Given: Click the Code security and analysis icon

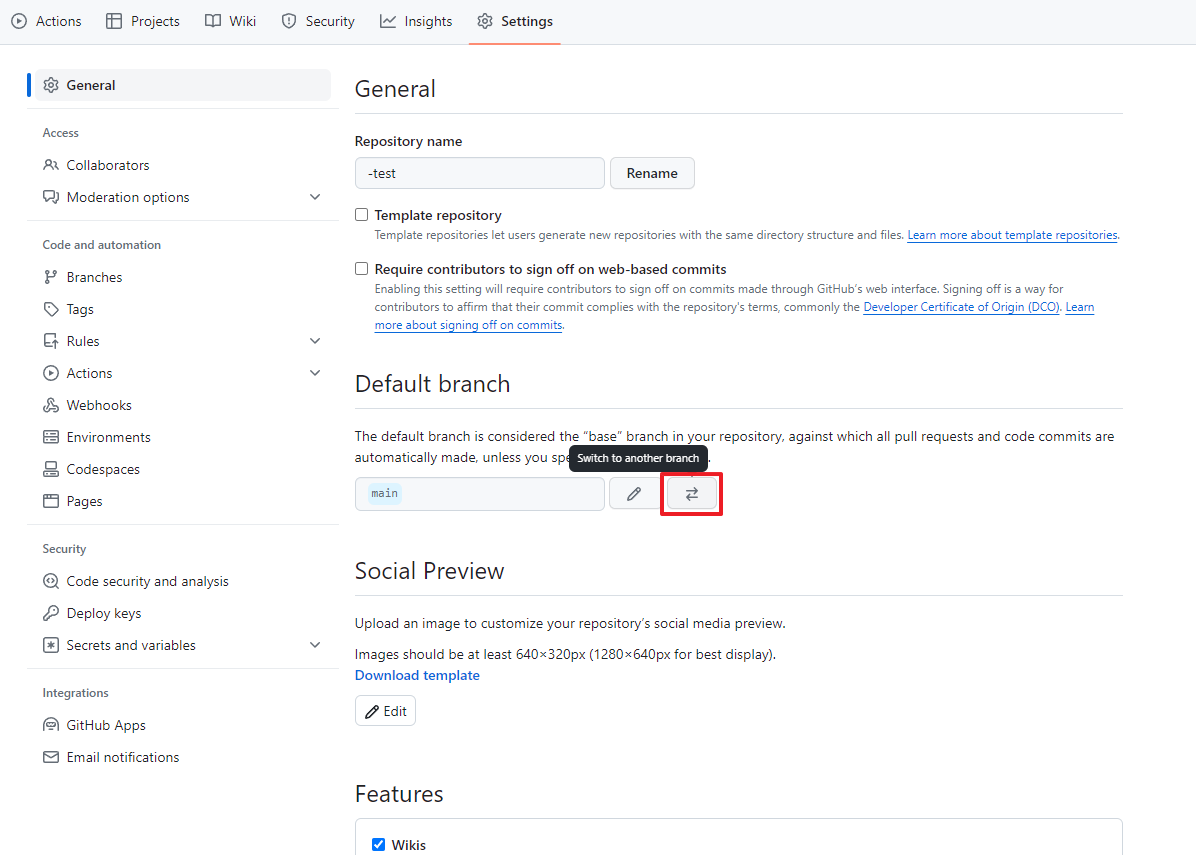Looking at the screenshot, I should [51, 581].
